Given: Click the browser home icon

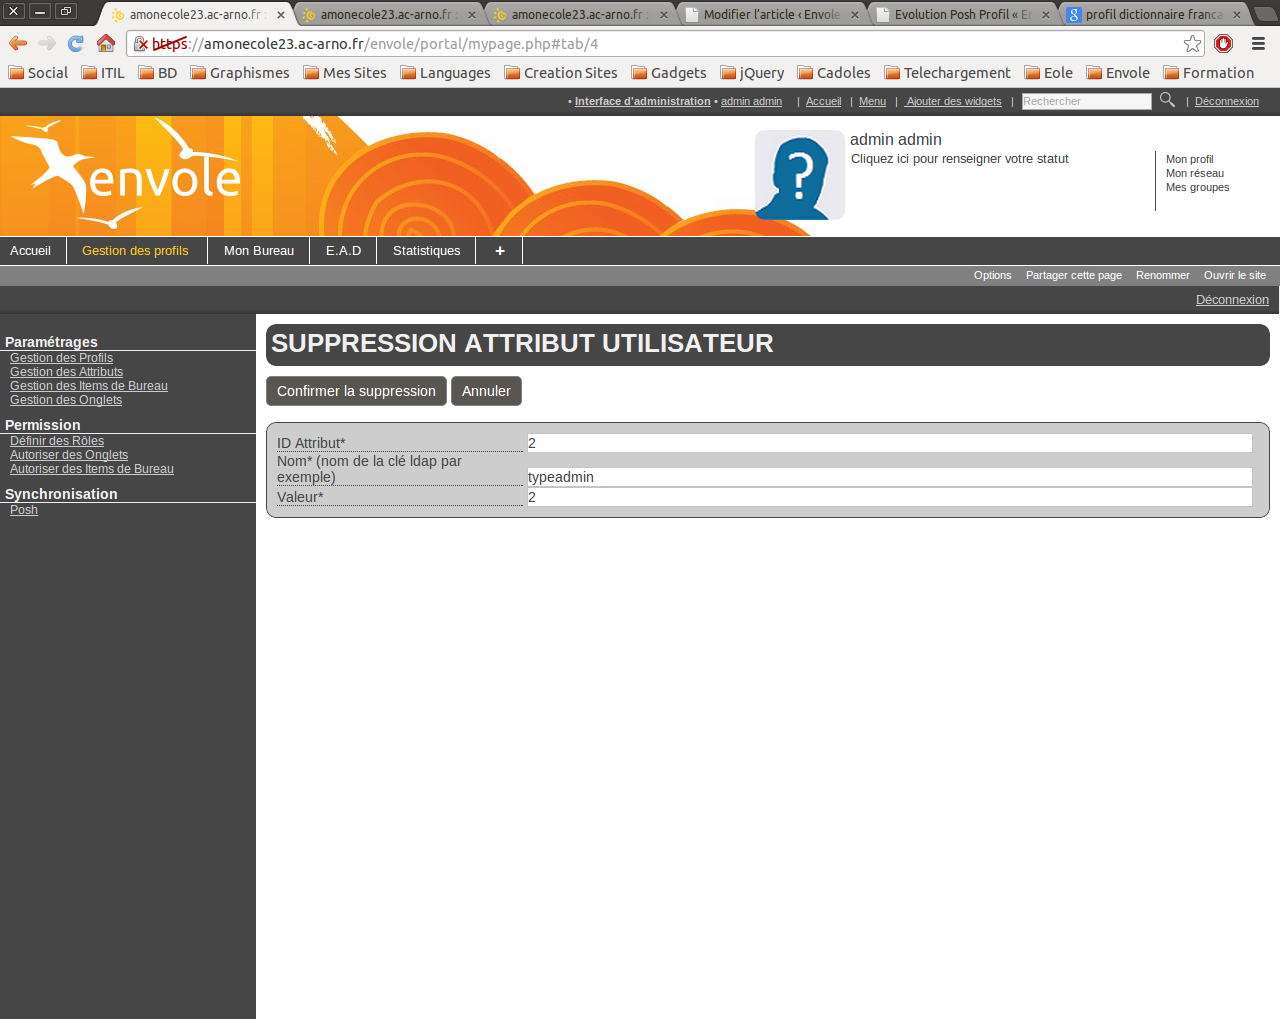Looking at the screenshot, I should [x=106, y=43].
